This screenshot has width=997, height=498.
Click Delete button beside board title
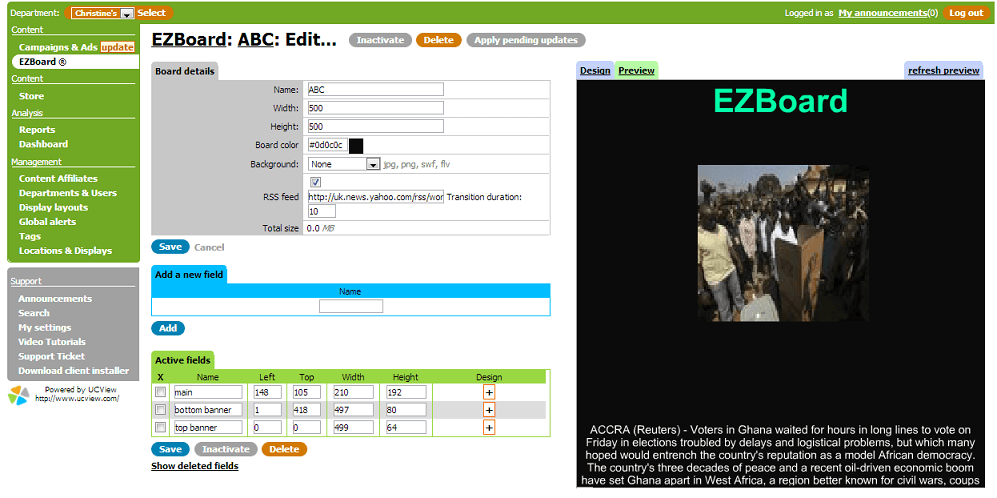click(439, 40)
